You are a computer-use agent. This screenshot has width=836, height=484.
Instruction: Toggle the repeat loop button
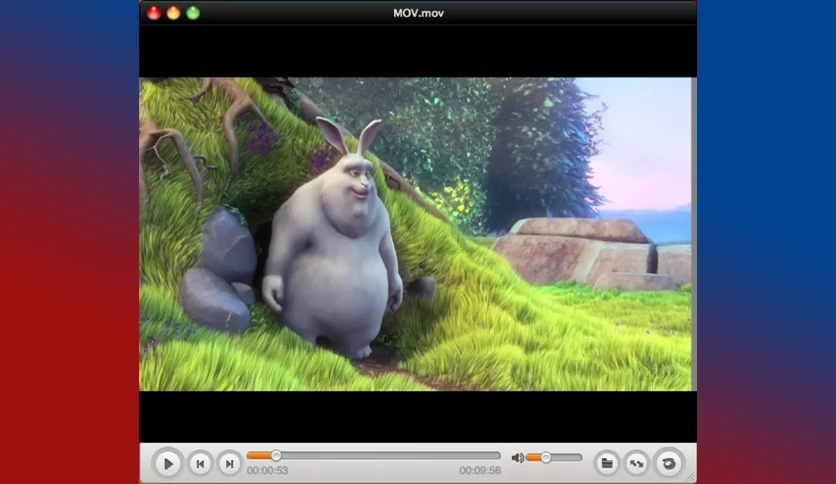[669, 463]
